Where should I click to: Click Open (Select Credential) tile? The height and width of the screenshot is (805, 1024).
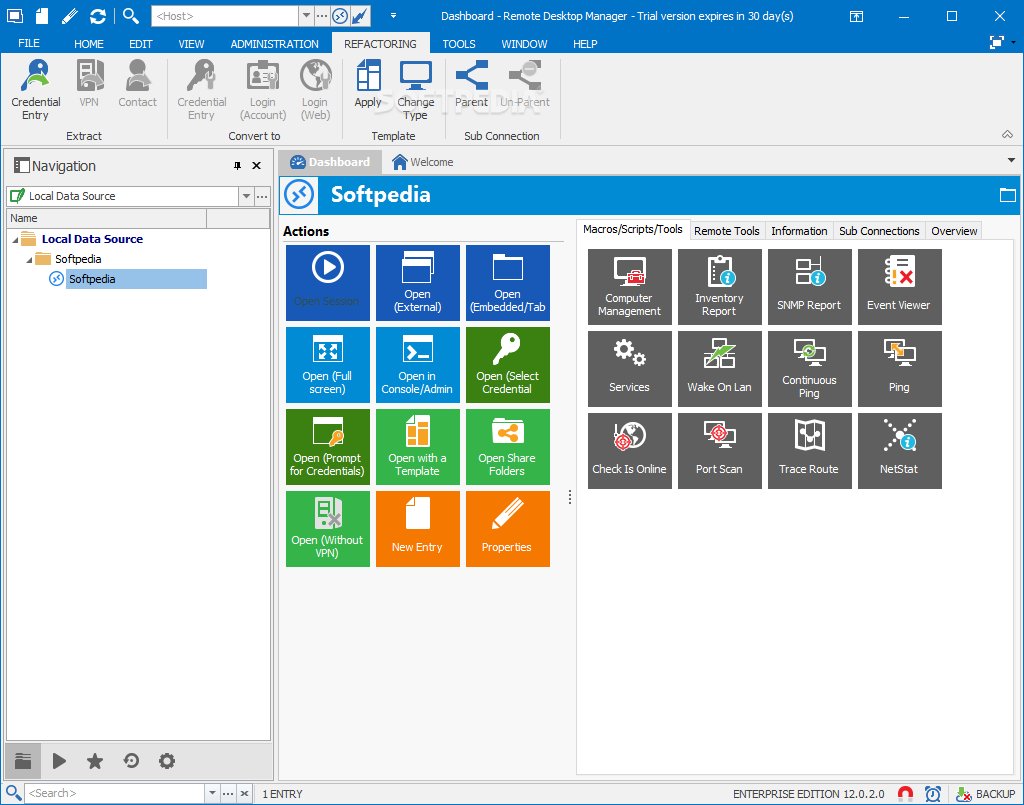click(508, 365)
